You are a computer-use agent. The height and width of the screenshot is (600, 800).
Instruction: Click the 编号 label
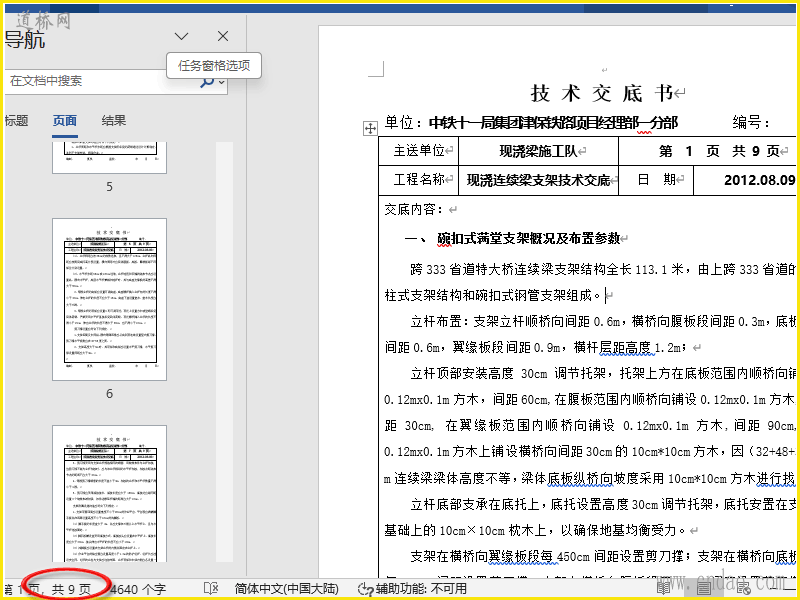click(x=750, y=122)
